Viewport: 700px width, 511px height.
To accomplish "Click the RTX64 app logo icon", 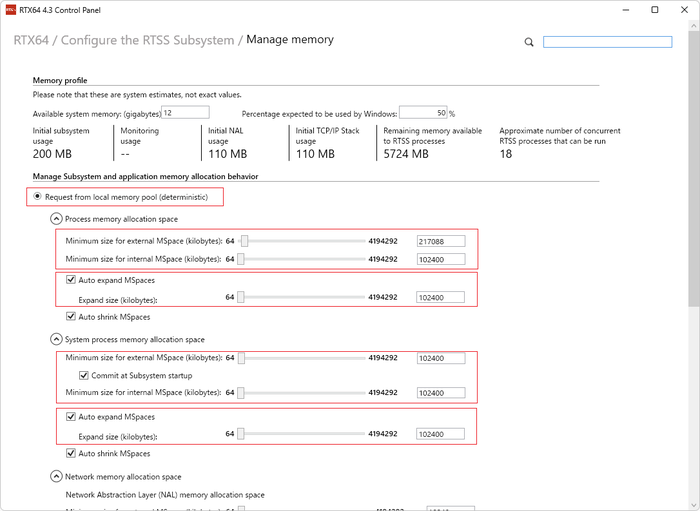I will click(11, 10).
